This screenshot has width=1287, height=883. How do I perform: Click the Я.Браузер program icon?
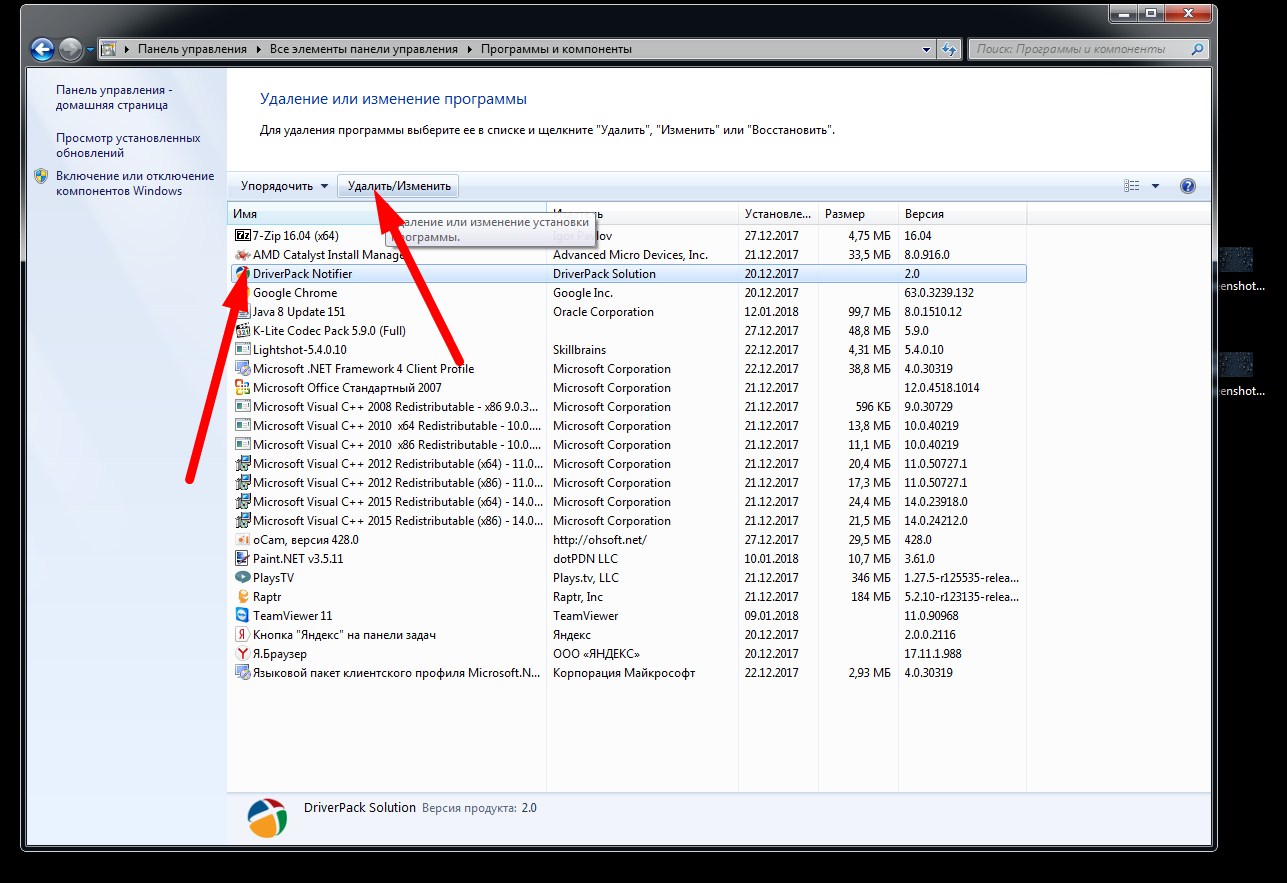coord(242,654)
